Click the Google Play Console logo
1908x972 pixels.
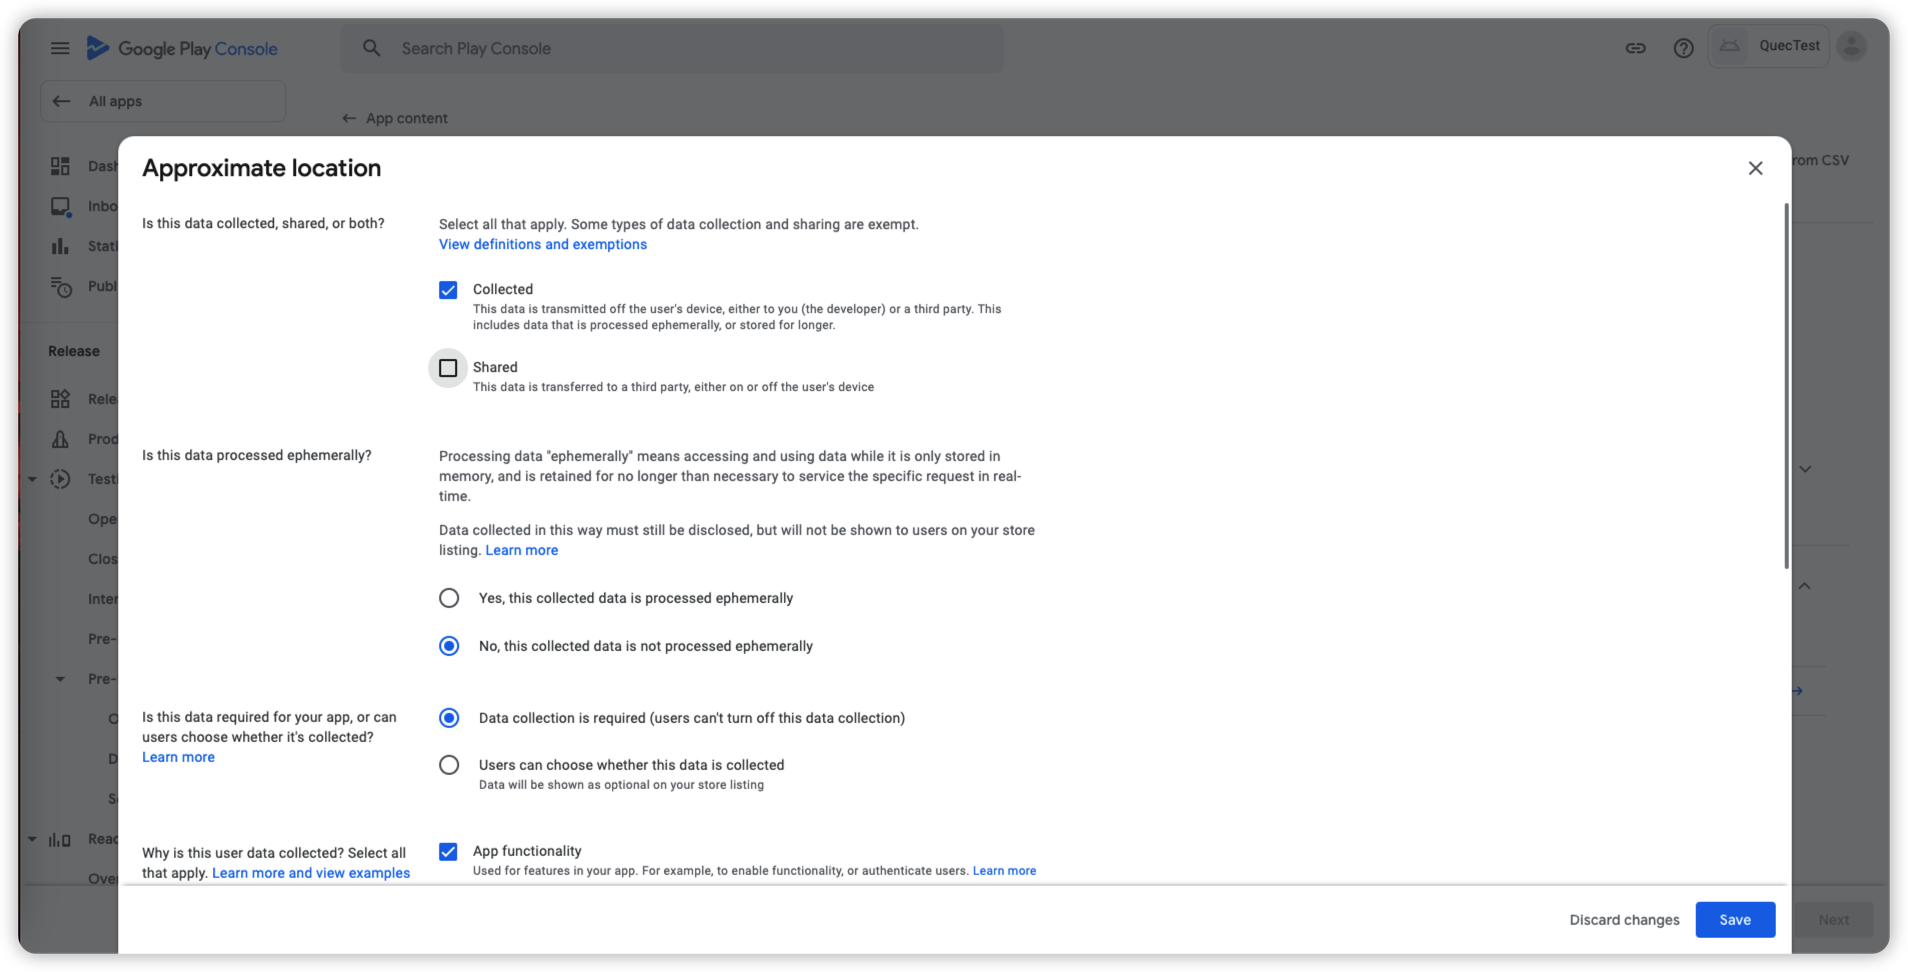point(182,48)
